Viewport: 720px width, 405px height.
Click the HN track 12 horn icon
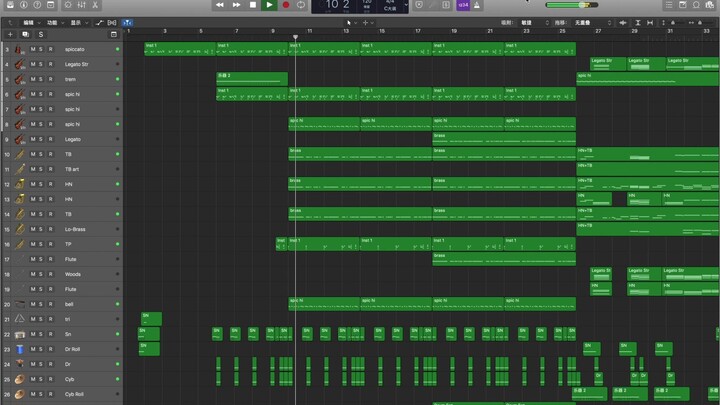coord(19,184)
